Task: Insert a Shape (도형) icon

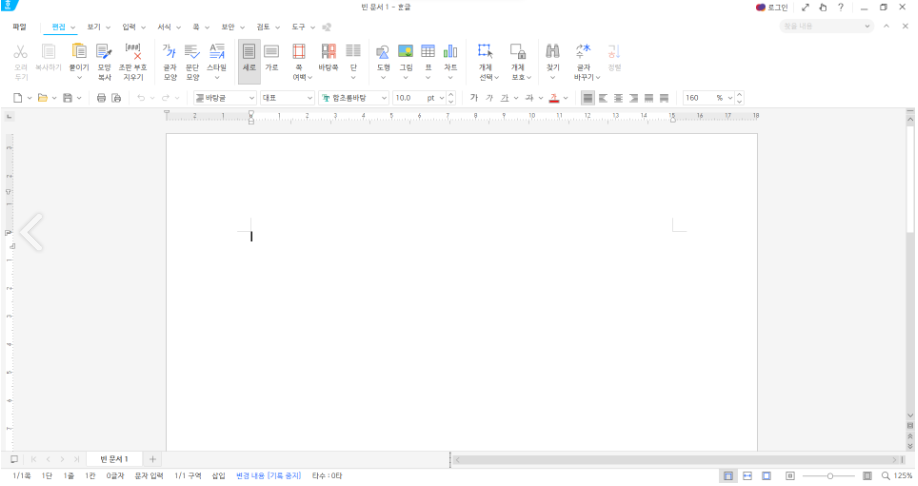Action: [x=383, y=52]
